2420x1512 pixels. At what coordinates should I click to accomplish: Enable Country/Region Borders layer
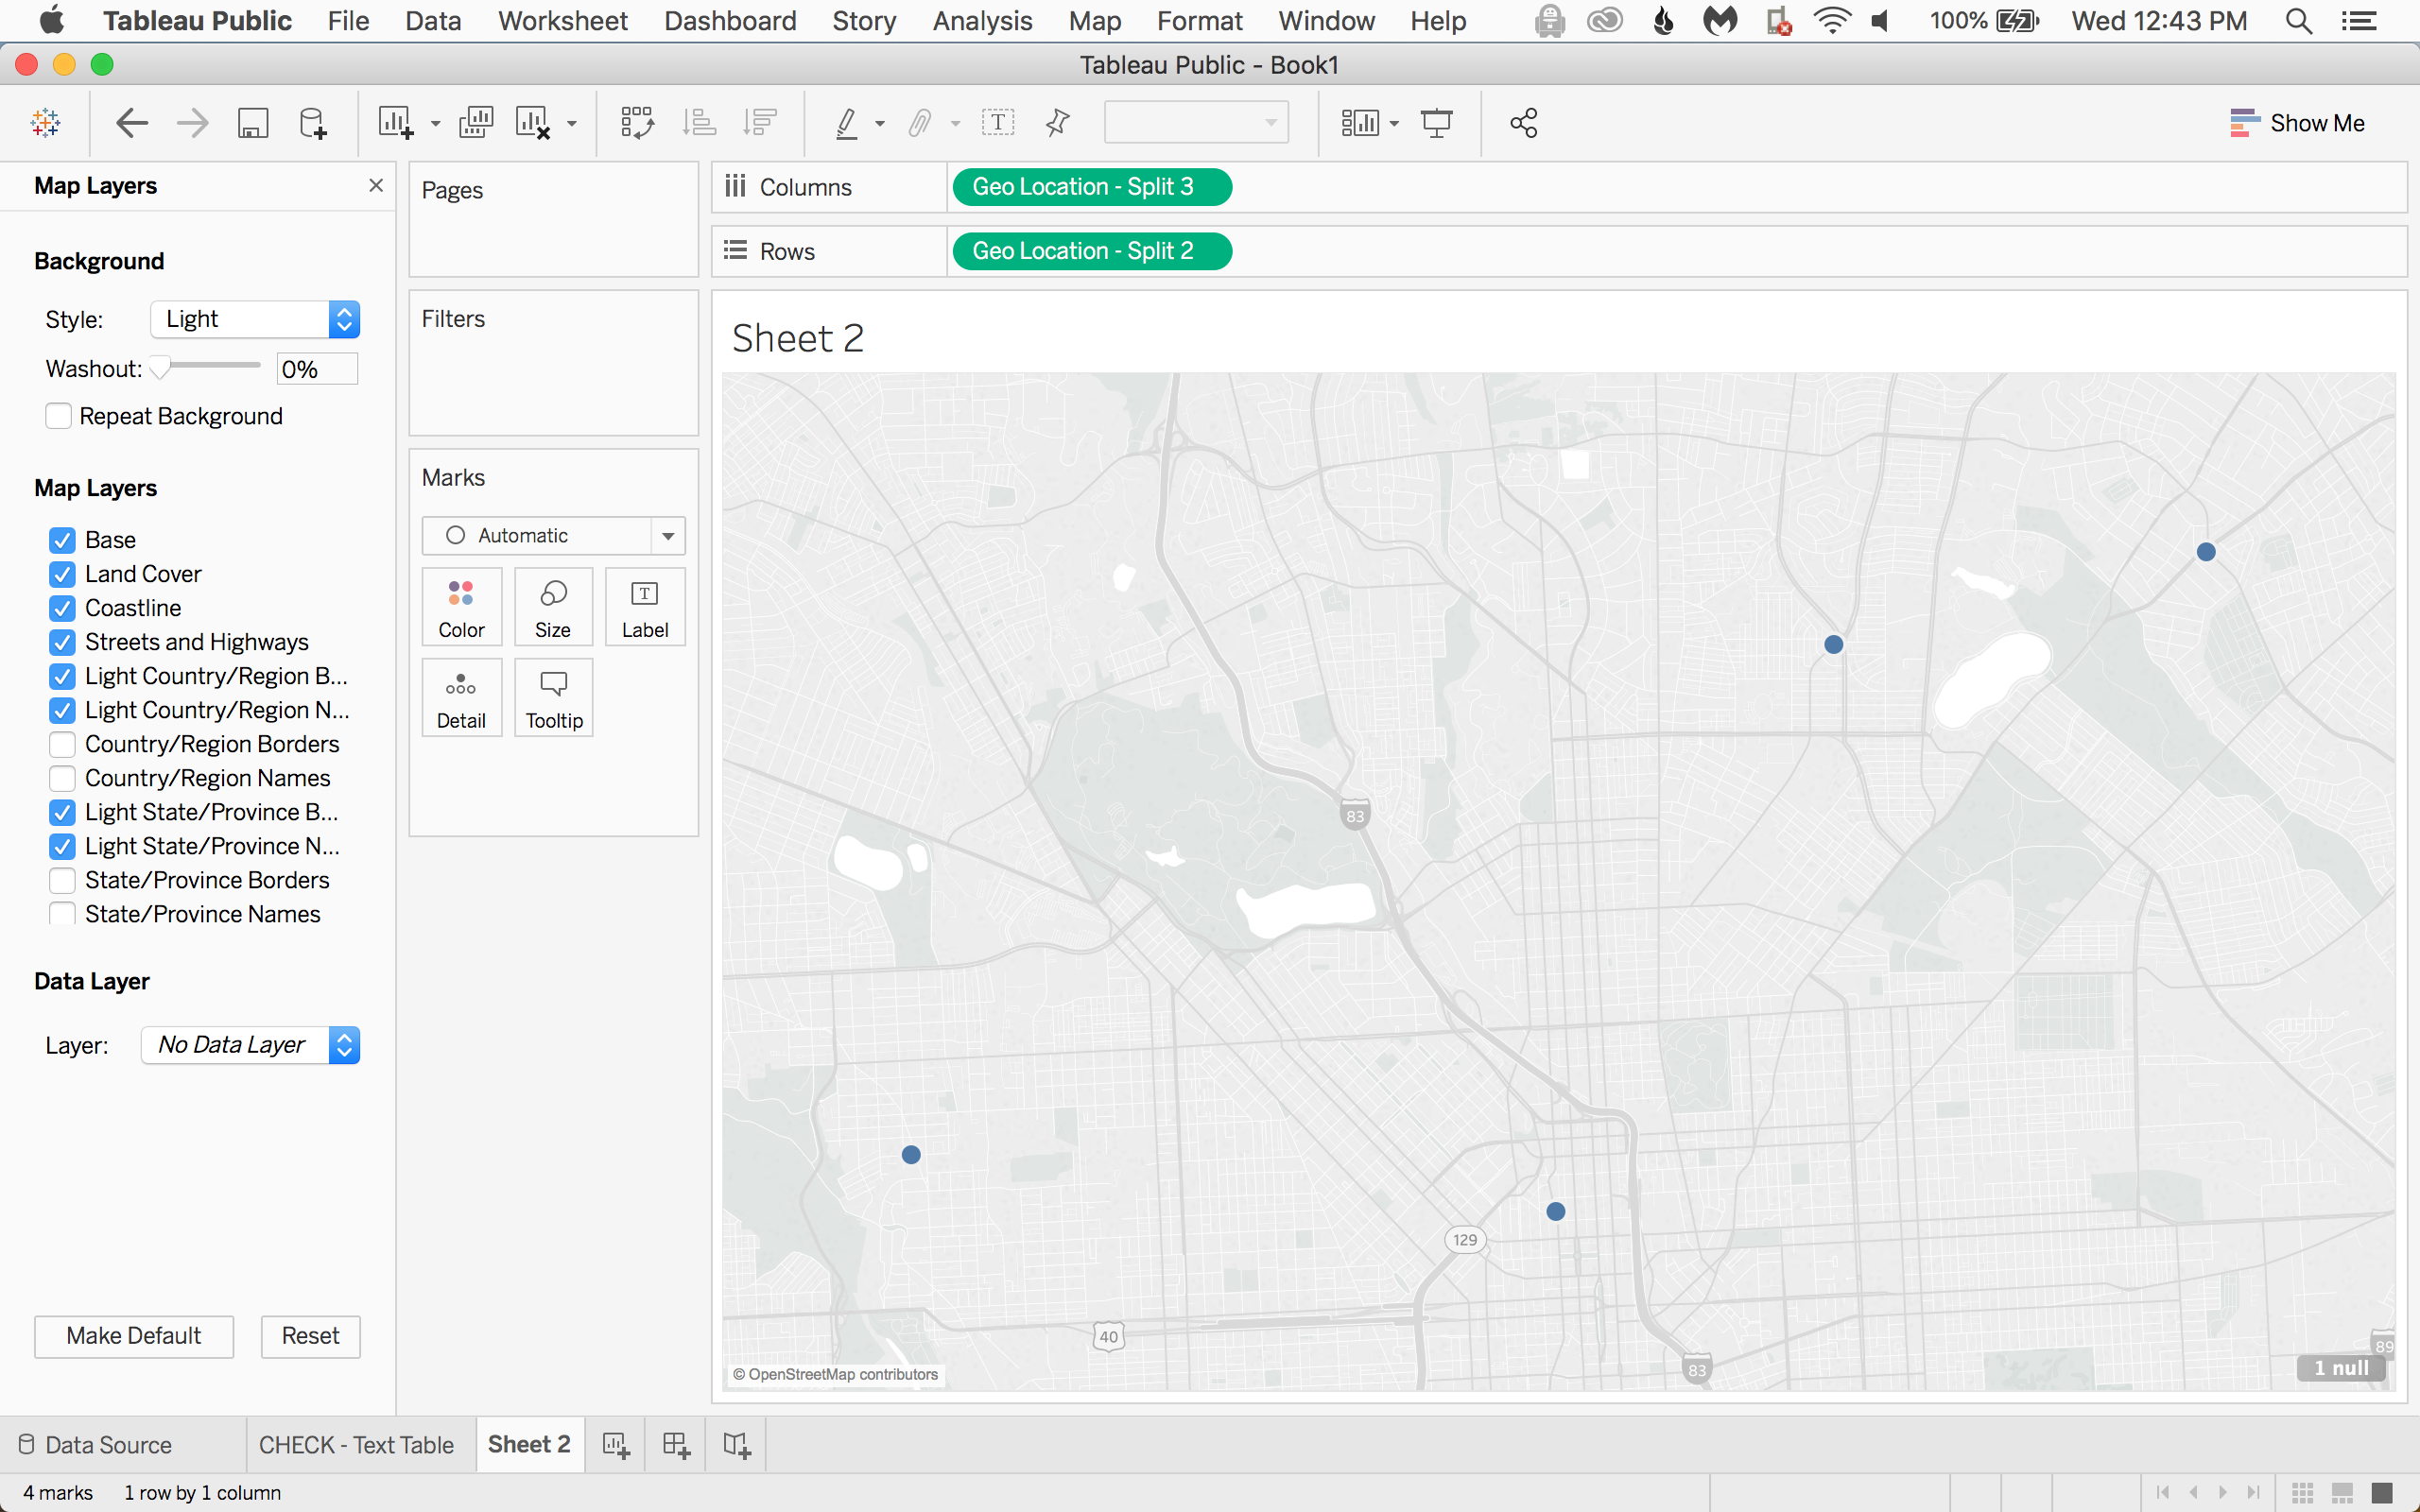click(x=62, y=744)
